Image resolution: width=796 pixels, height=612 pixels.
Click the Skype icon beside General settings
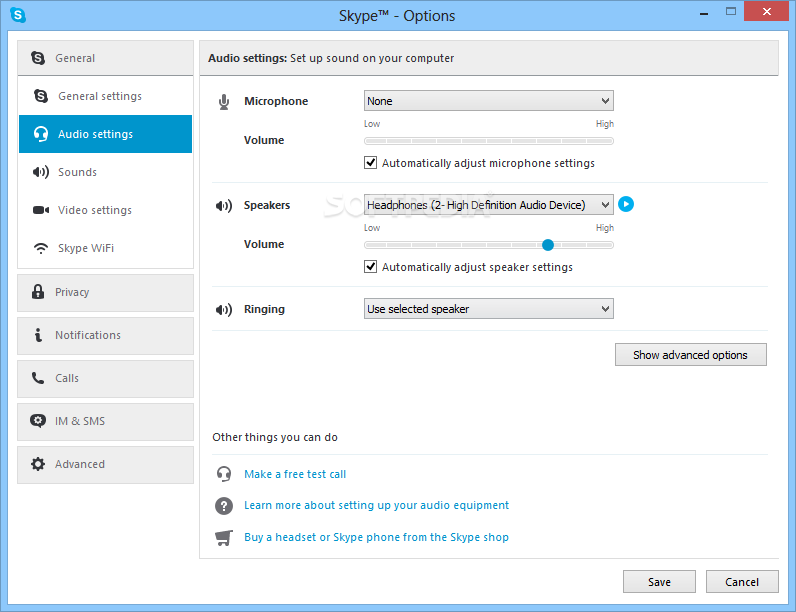pyautogui.click(x=41, y=95)
